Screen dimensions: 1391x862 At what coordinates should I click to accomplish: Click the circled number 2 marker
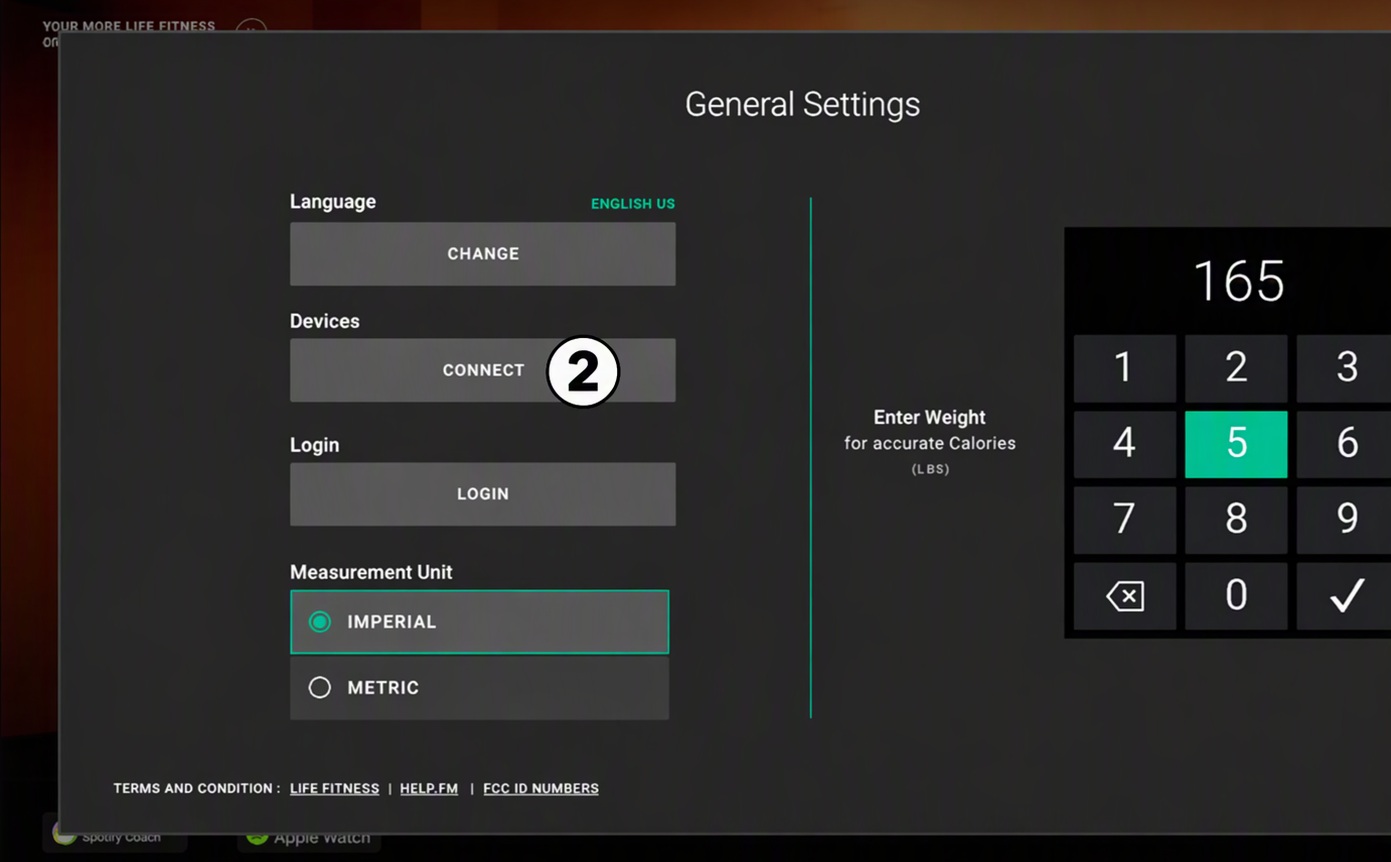(583, 371)
